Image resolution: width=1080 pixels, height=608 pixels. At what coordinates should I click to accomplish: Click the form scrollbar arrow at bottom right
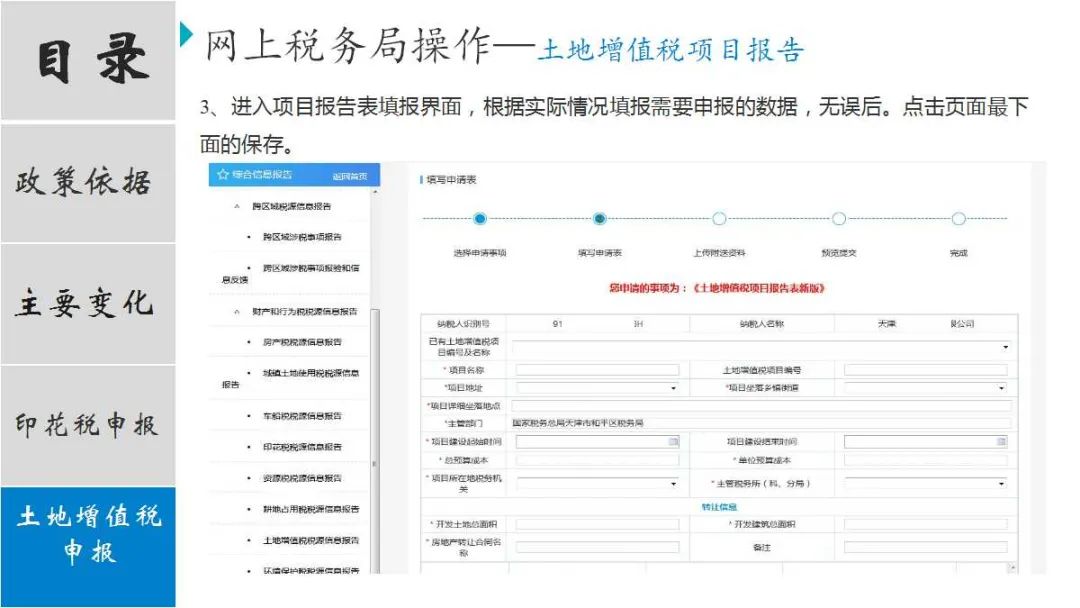click(1012, 567)
